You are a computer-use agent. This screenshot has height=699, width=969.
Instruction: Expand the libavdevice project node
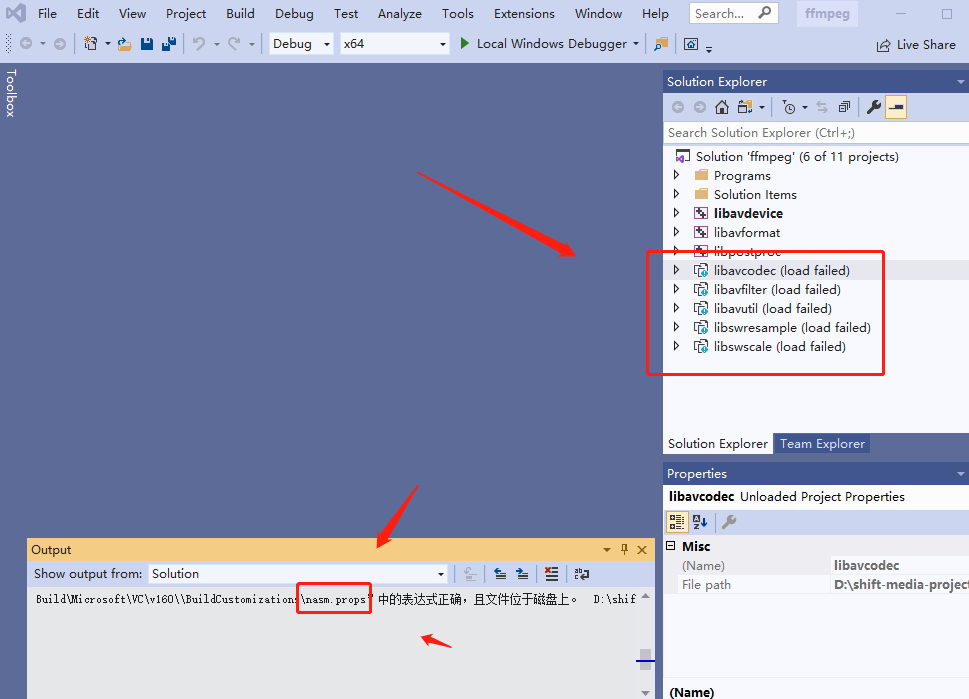(x=677, y=213)
